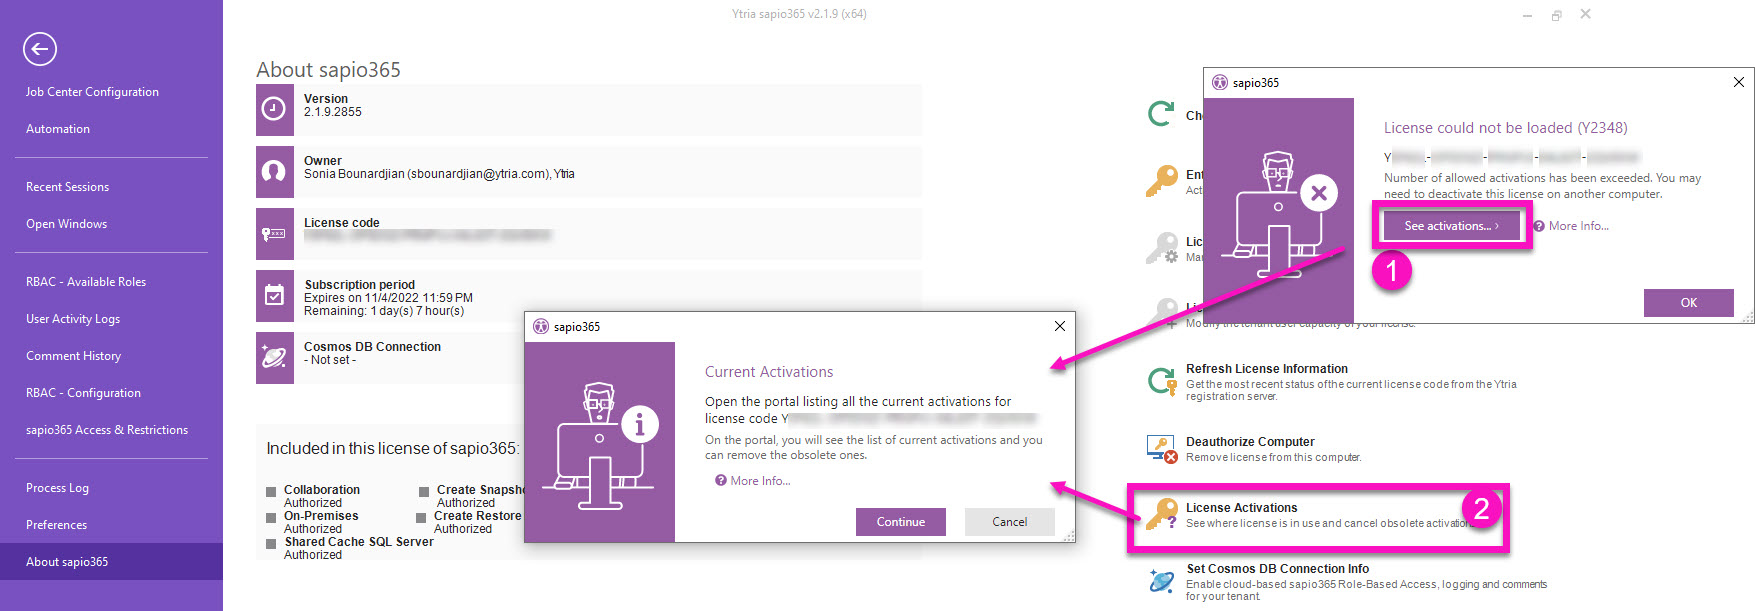
Task: Click 'Included in this license of sapio365:' heading
Action: tap(392, 448)
